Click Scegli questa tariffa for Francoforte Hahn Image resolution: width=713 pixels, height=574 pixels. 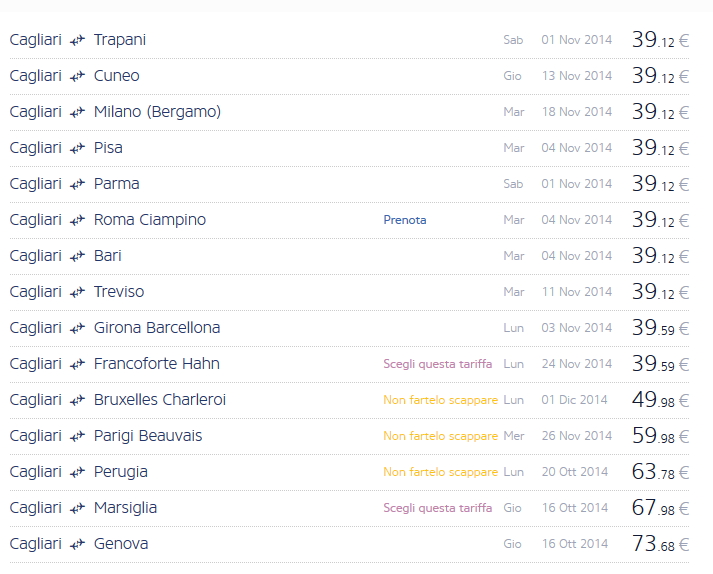point(437,364)
